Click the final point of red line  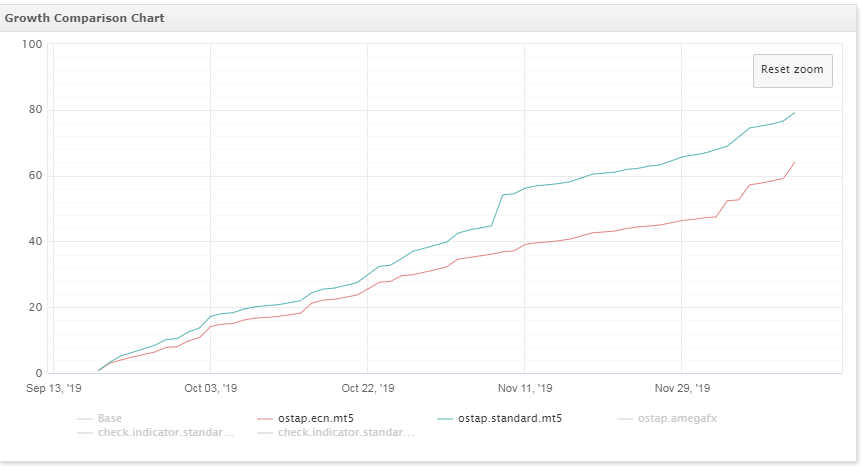(x=795, y=162)
